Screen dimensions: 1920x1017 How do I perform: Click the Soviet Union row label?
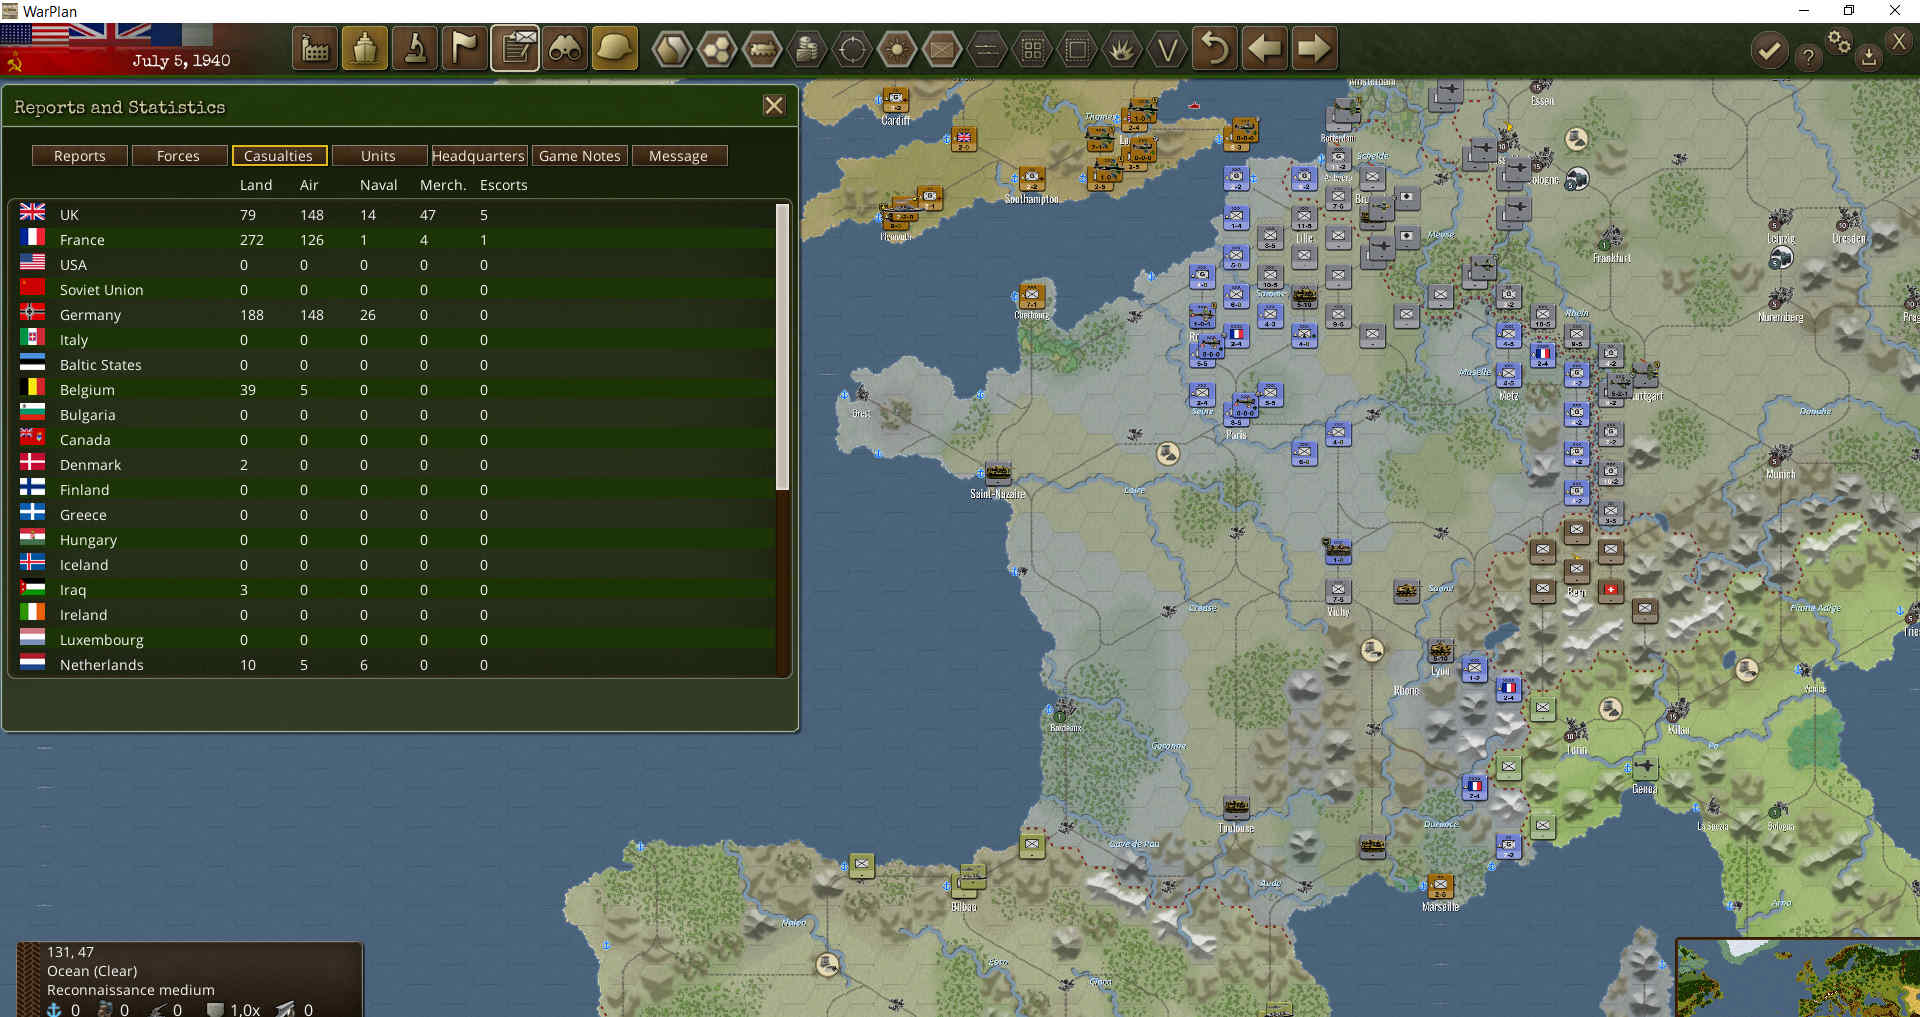pyautogui.click(x=101, y=290)
